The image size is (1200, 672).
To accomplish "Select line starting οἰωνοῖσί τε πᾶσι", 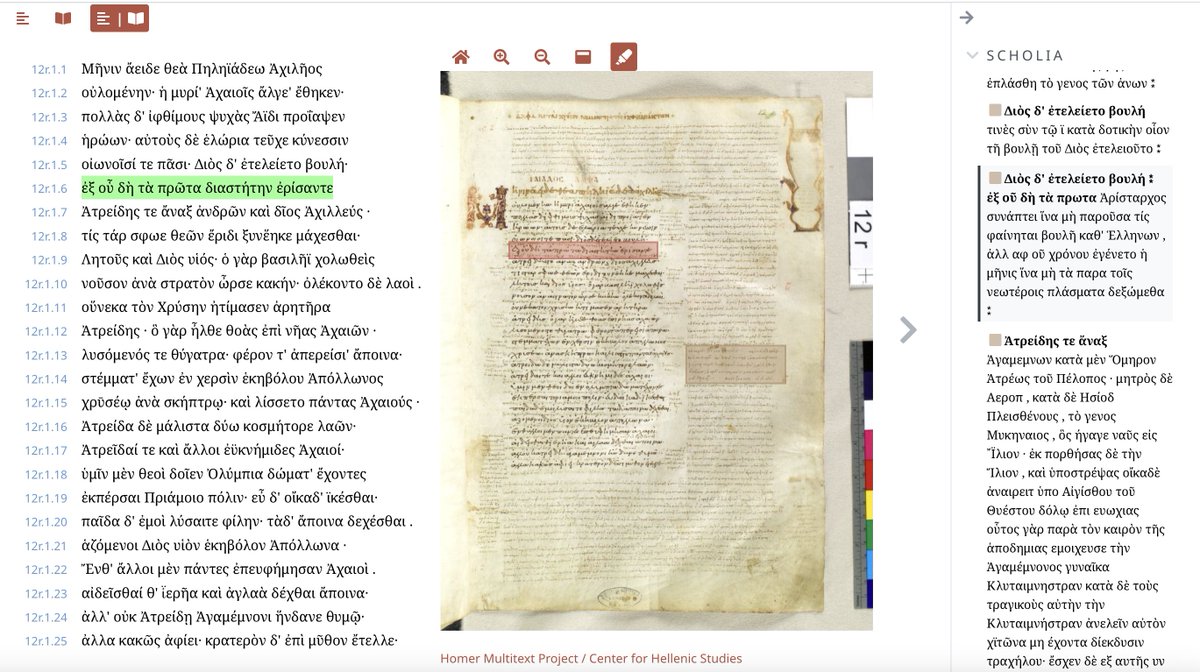I will pos(214,165).
